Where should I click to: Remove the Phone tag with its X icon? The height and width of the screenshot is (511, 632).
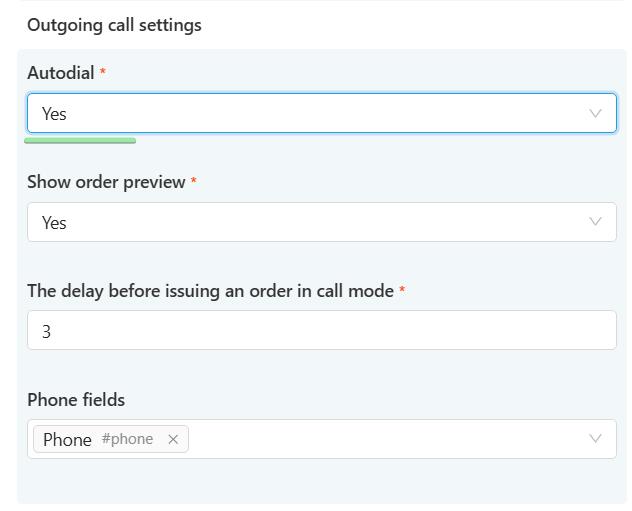click(173, 439)
